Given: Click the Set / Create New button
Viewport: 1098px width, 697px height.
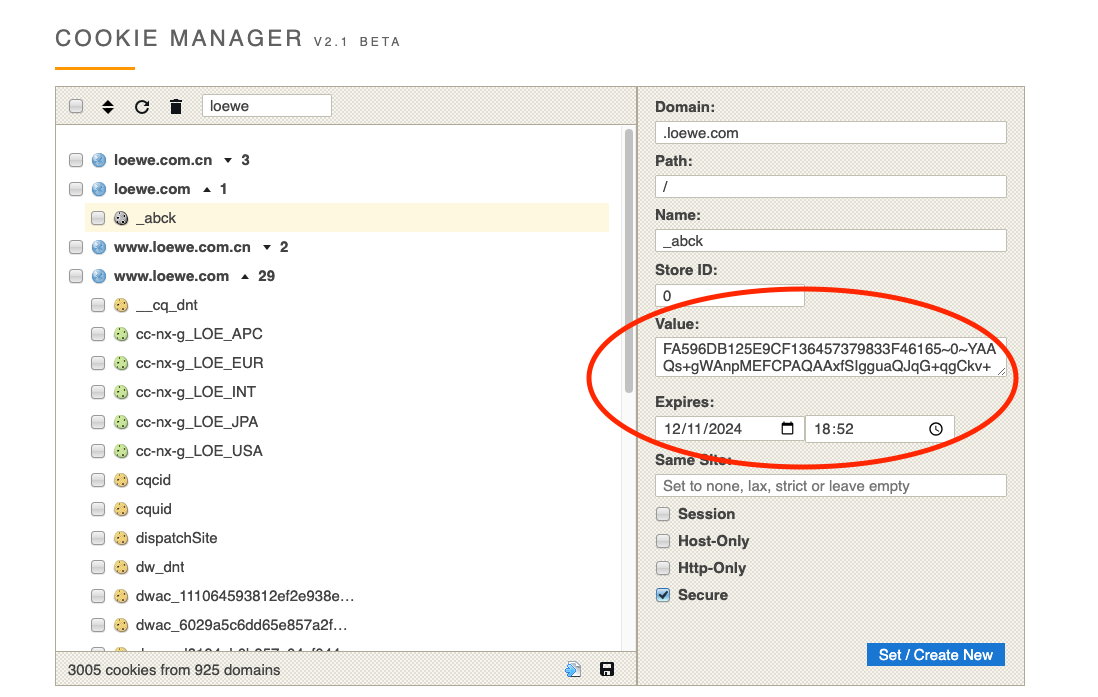Looking at the screenshot, I should click(x=936, y=654).
